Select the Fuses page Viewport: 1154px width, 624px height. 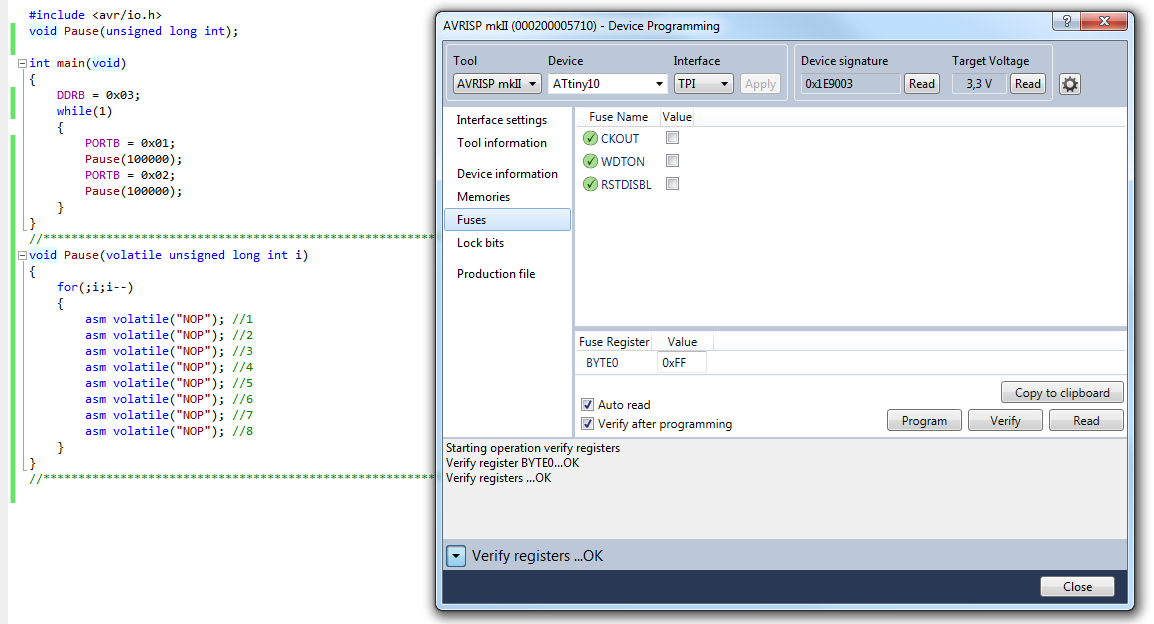[507, 219]
